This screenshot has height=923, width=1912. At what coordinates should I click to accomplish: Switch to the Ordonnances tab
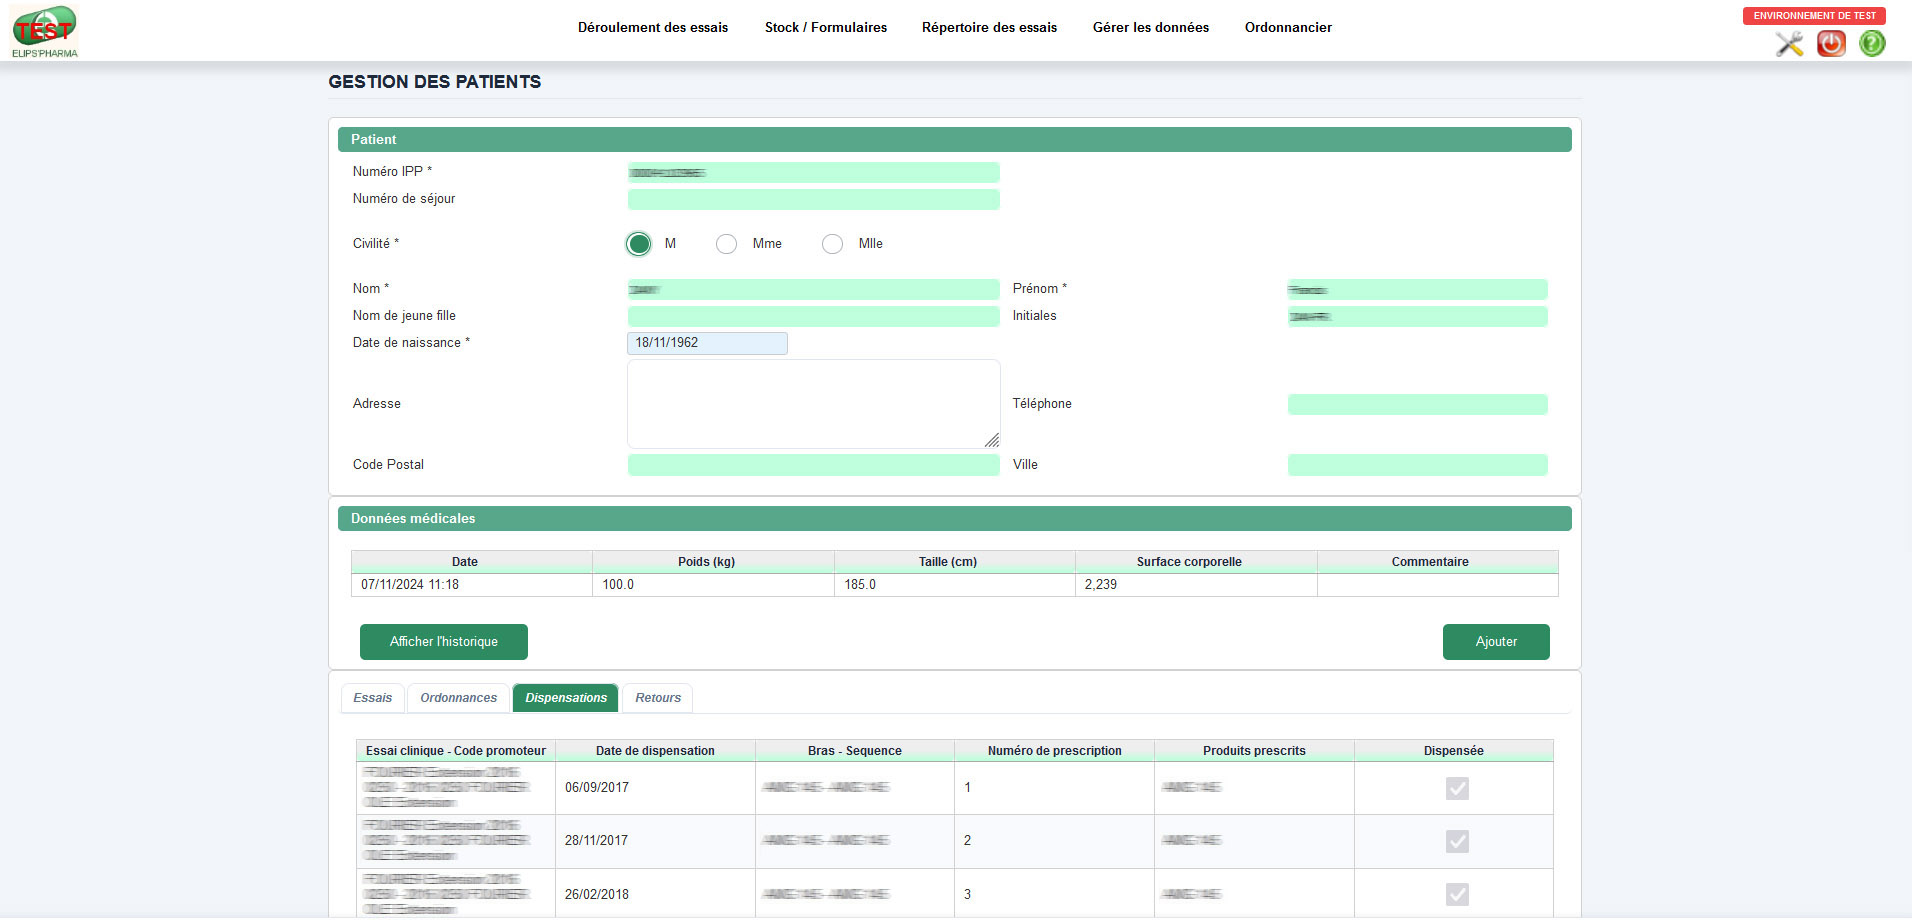pos(457,697)
